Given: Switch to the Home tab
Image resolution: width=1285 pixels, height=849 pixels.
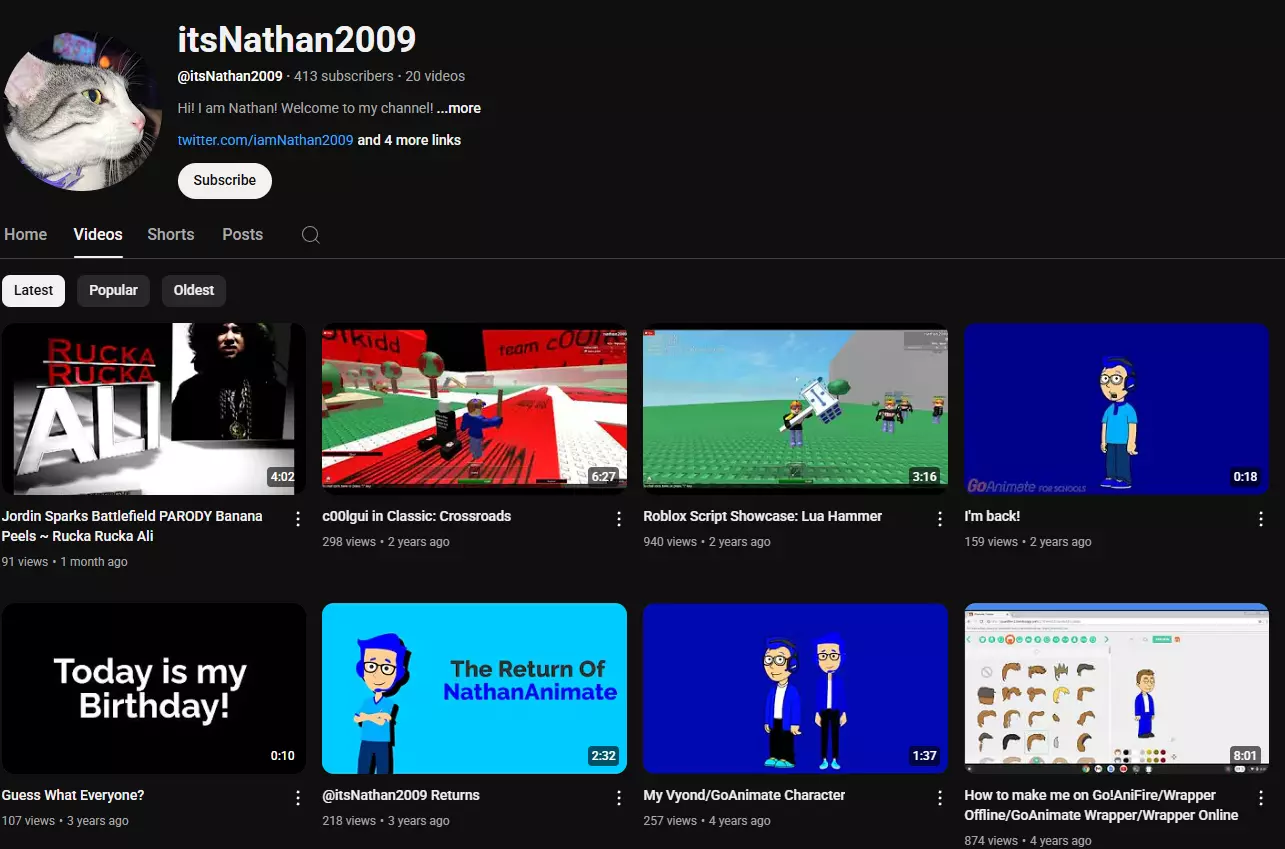Looking at the screenshot, I should click(26, 234).
